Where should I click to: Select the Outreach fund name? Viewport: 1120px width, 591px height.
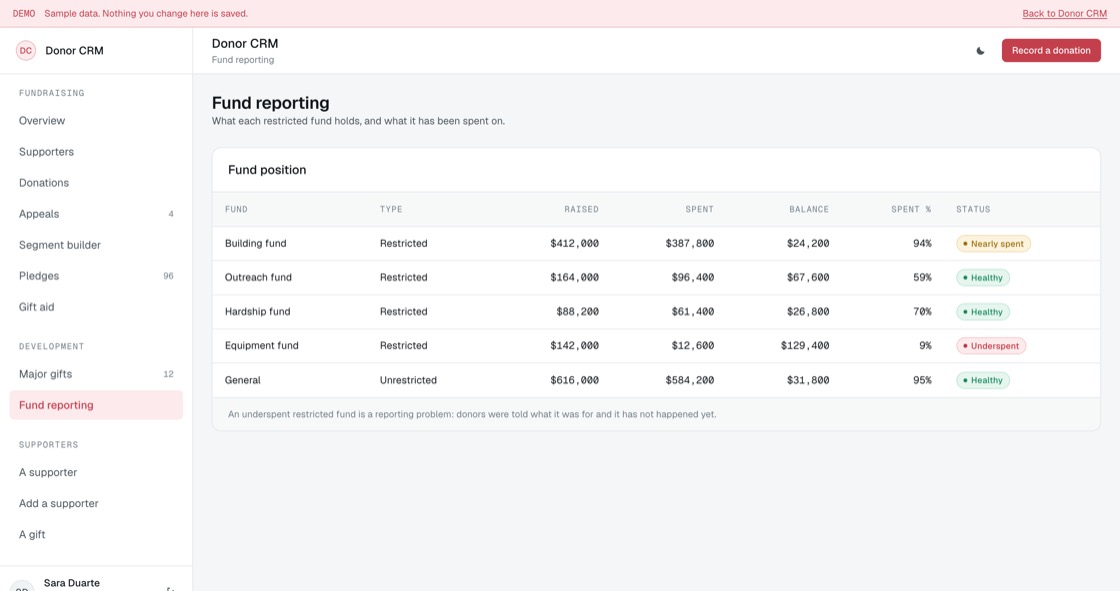tap(259, 277)
